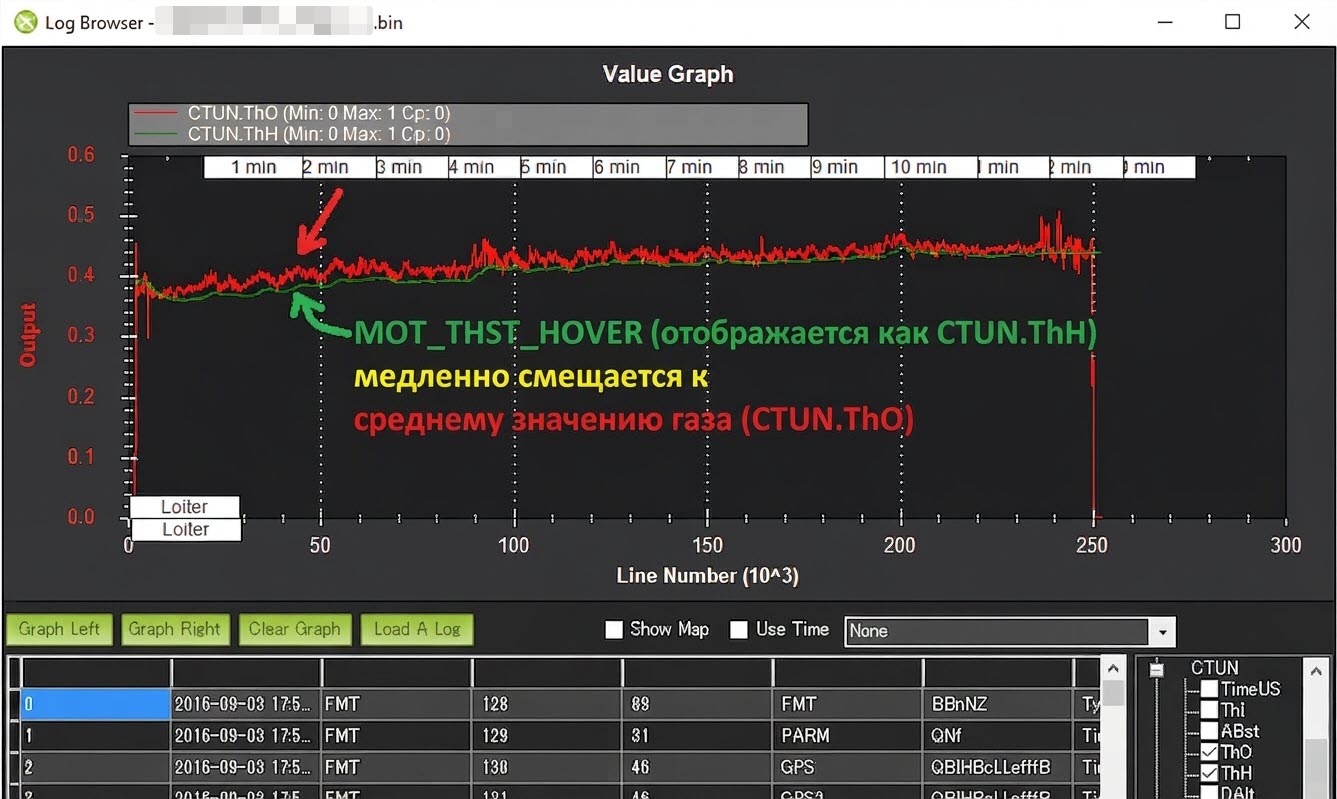1337x799 pixels.
Task: Select the table cell containing 128
Action: pyautogui.click(x=546, y=704)
